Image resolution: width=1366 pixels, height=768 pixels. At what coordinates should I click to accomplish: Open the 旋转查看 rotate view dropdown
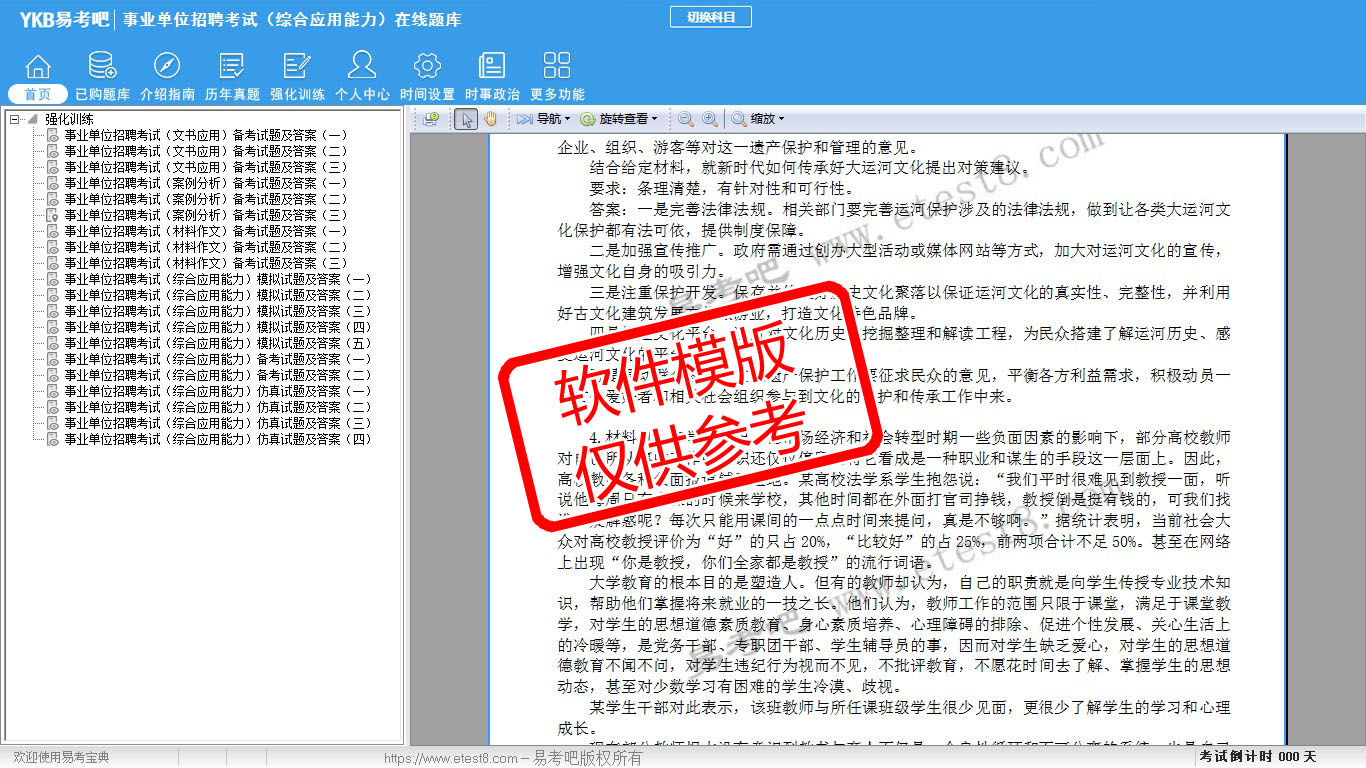pyautogui.click(x=620, y=119)
